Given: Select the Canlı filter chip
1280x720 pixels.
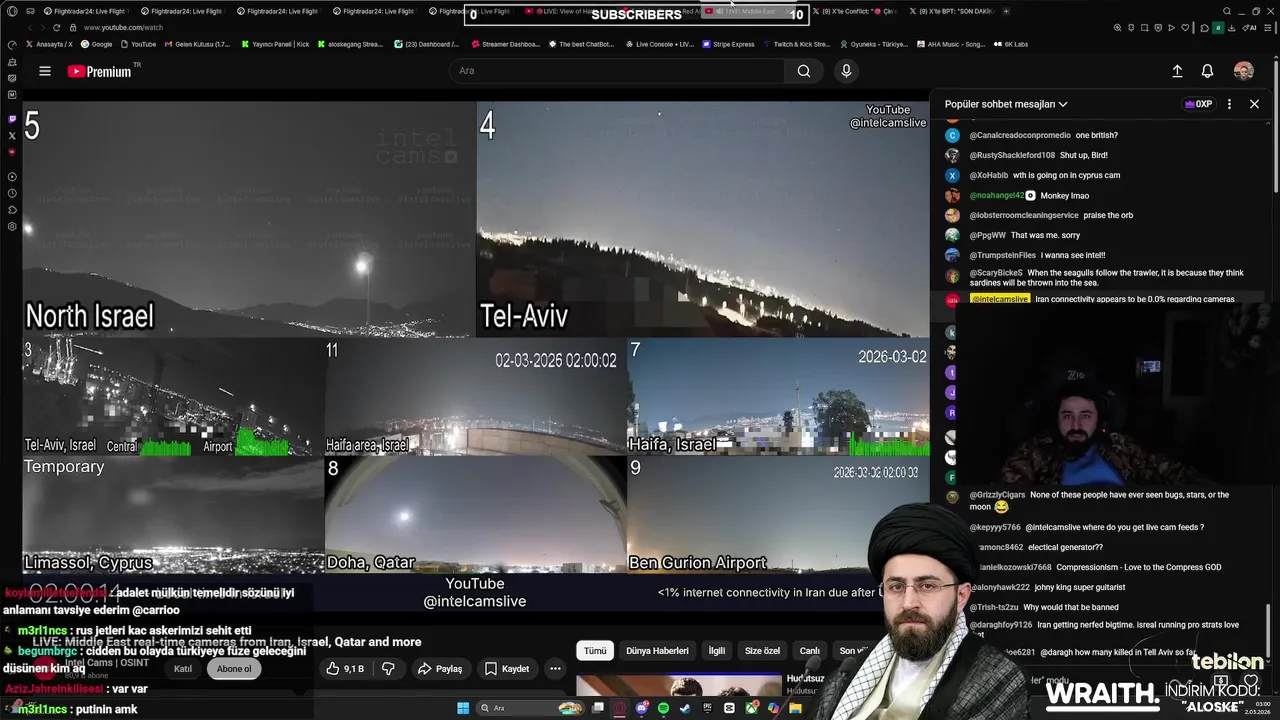Looking at the screenshot, I should pyautogui.click(x=810, y=650).
